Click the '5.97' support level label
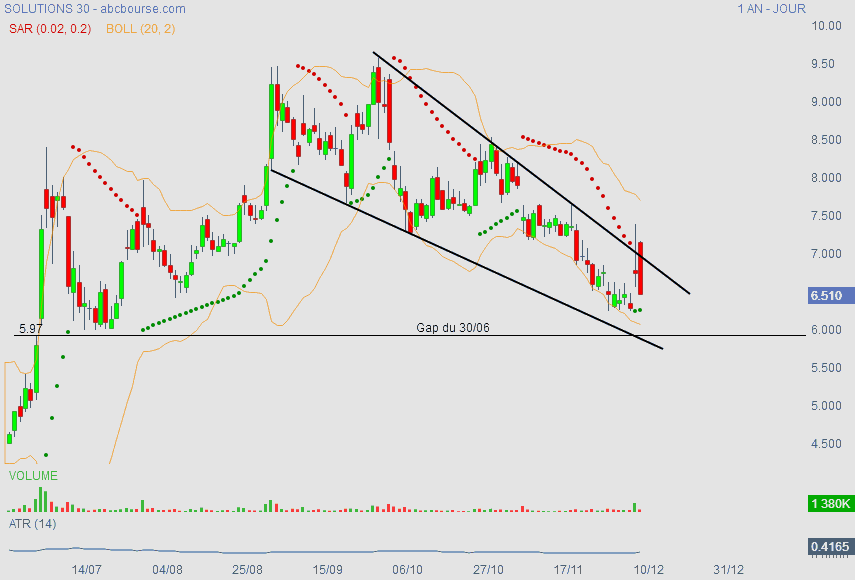Image resolution: width=855 pixels, height=580 pixels. point(31,329)
